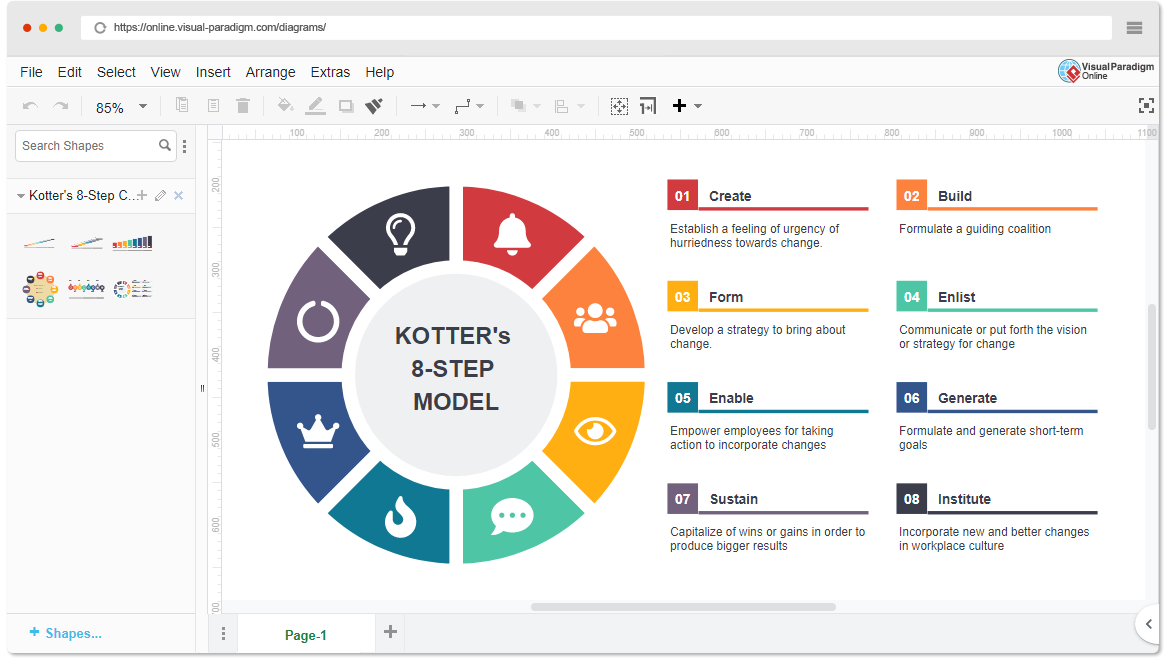Select the Line Color pencil icon
The height and width of the screenshot is (665, 1170).
(x=315, y=105)
